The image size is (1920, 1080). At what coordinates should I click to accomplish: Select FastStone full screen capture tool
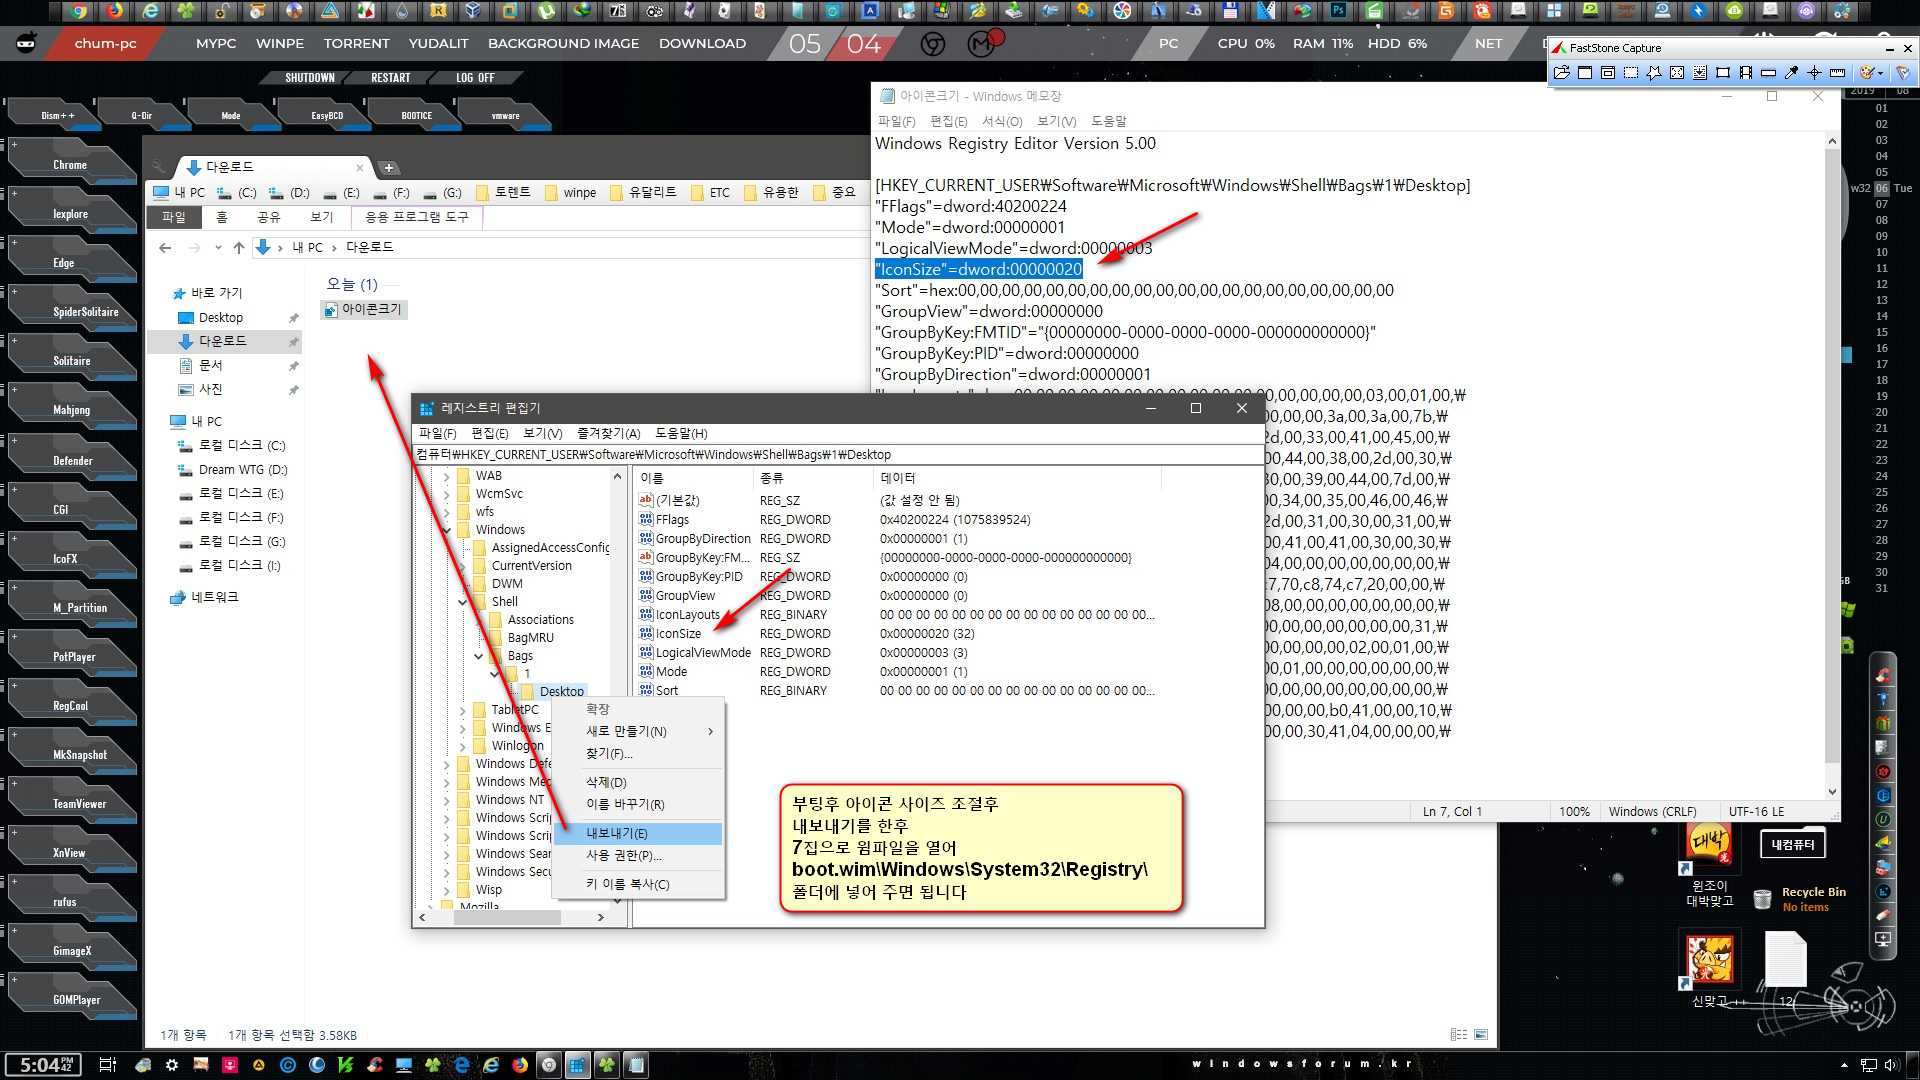point(1677,72)
